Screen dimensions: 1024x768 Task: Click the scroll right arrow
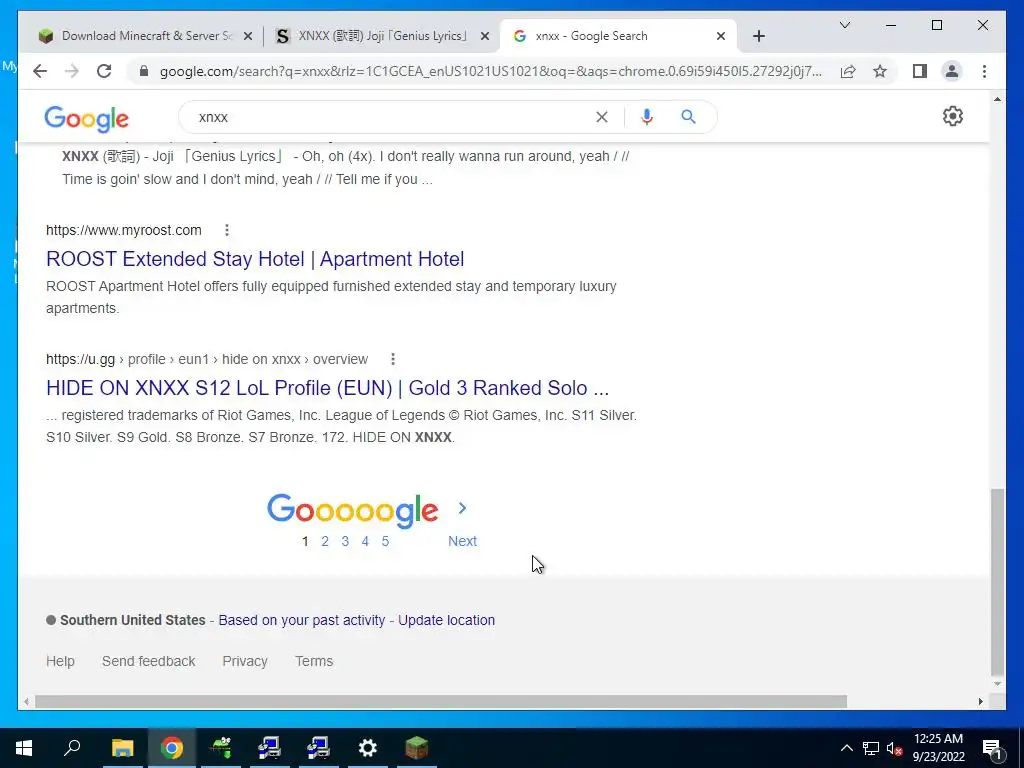coord(980,701)
